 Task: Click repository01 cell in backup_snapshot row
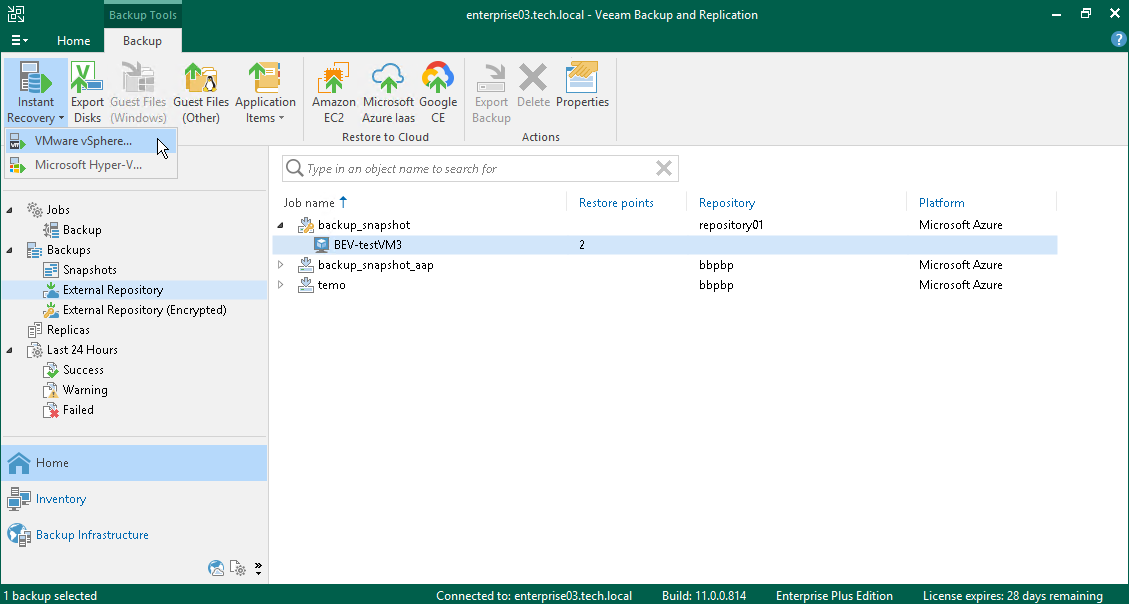(731, 225)
